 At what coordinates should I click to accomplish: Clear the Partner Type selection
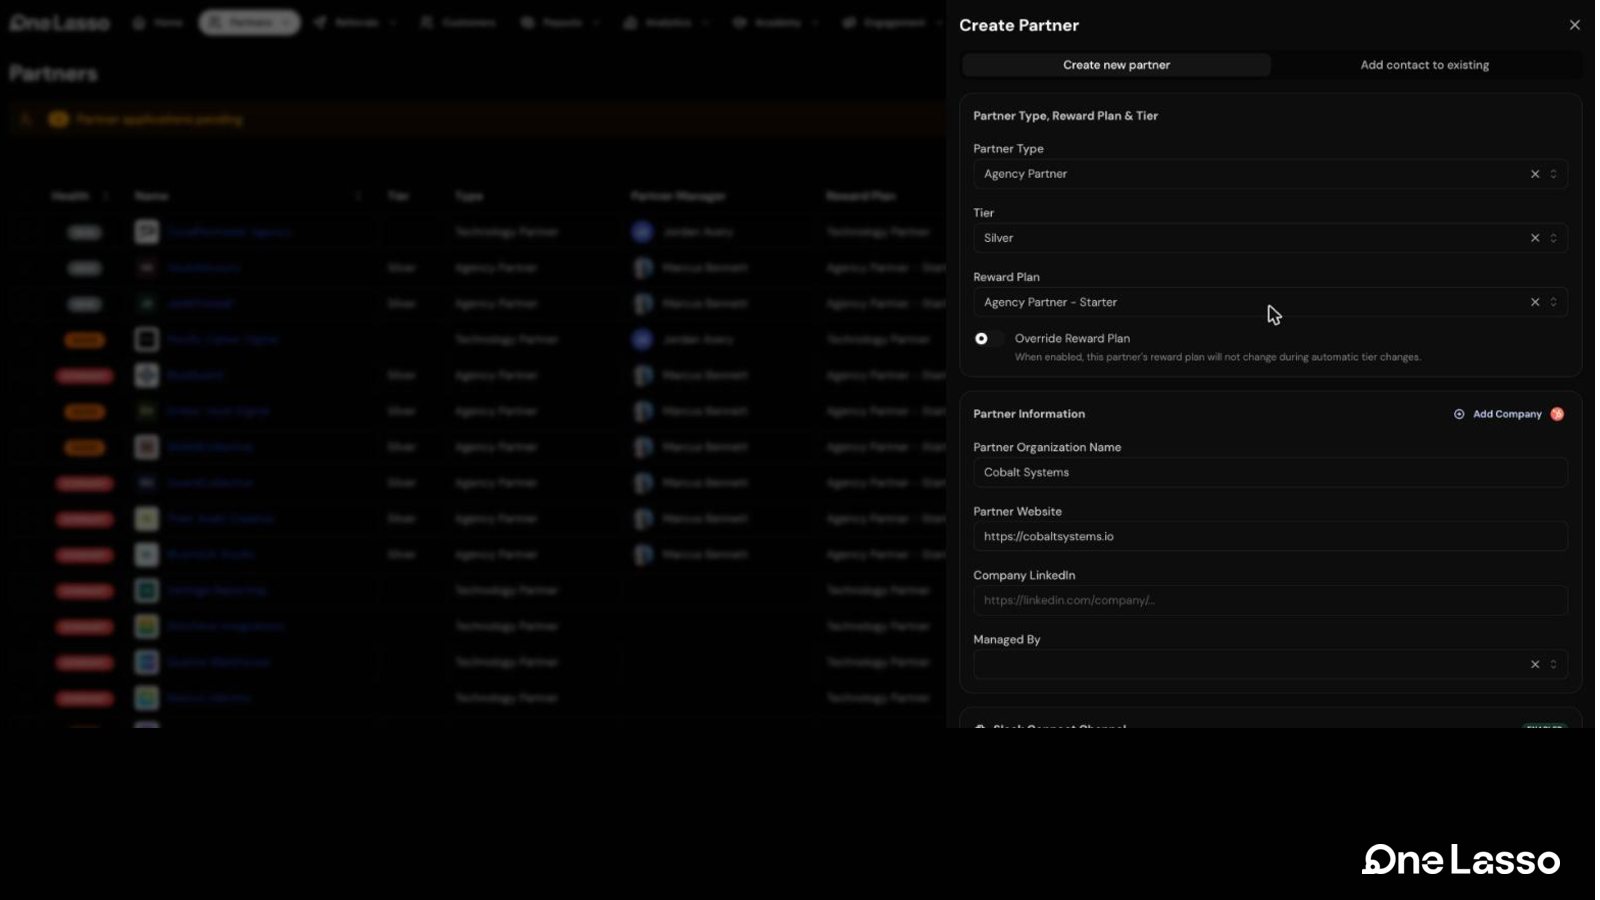1535,174
